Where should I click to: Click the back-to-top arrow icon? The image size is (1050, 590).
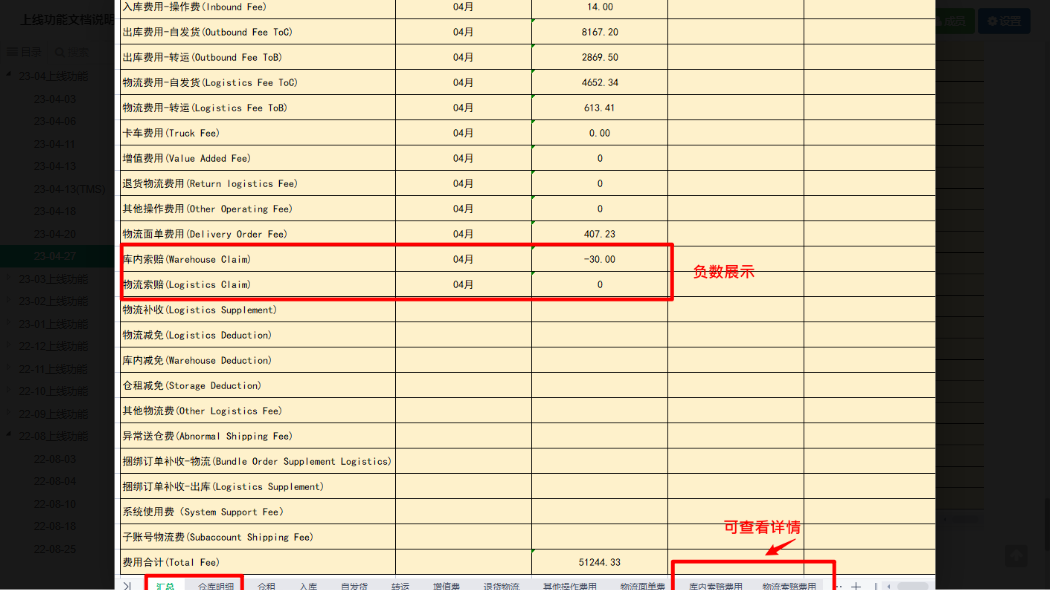click(1016, 555)
